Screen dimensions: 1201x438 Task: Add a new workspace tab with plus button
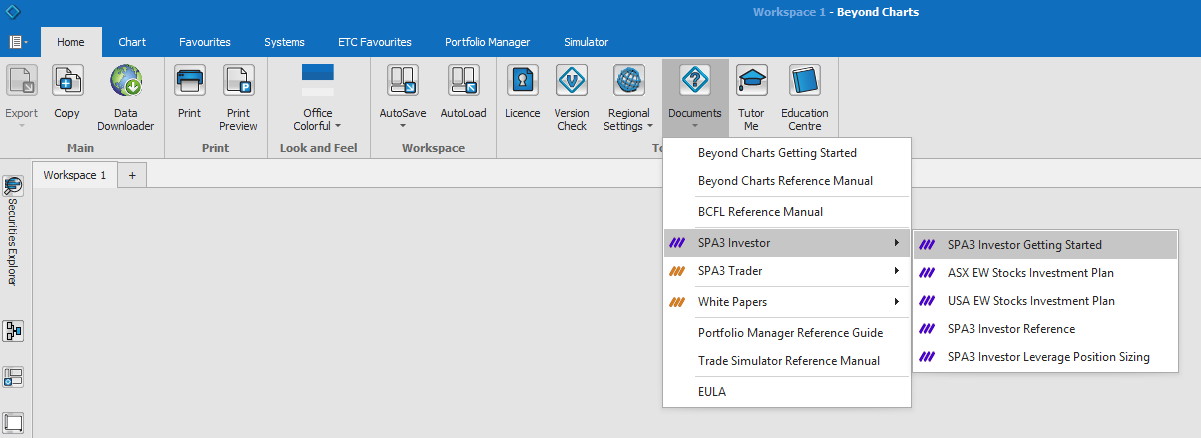coord(131,175)
